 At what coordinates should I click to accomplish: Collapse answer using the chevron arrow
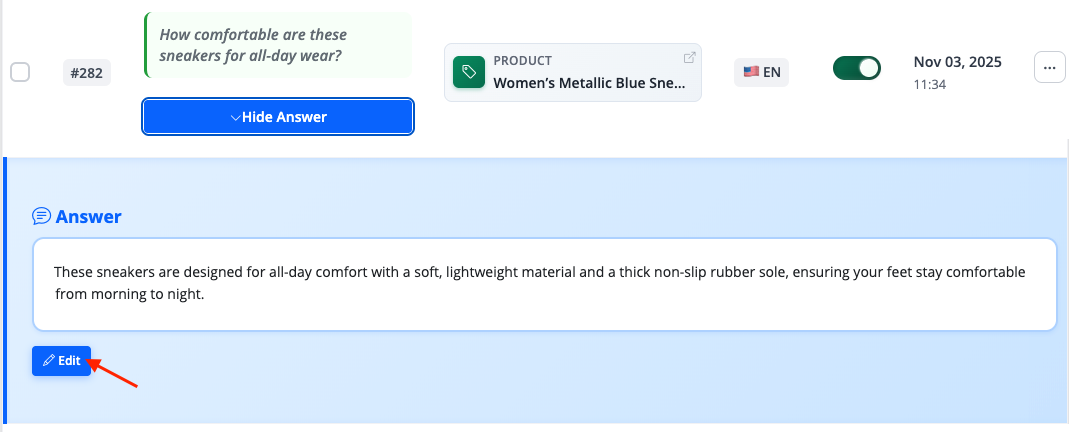click(x=235, y=118)
